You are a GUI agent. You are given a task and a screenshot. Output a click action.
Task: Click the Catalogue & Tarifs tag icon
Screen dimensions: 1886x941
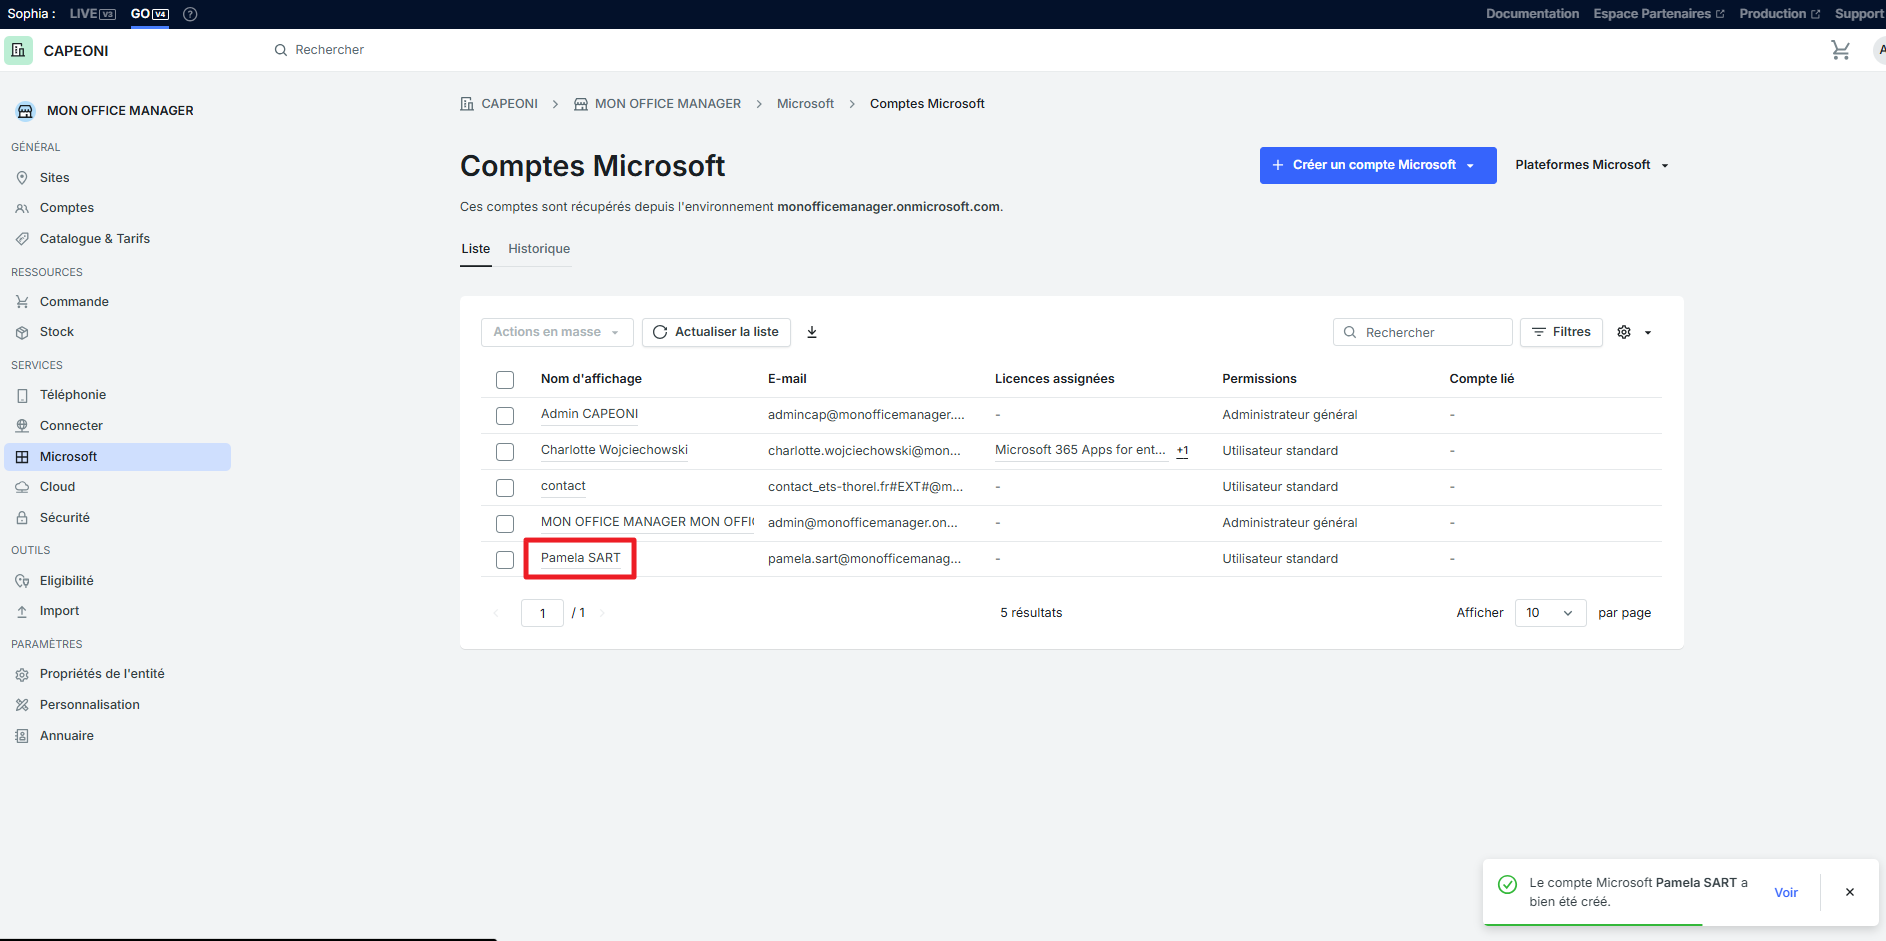22,239
